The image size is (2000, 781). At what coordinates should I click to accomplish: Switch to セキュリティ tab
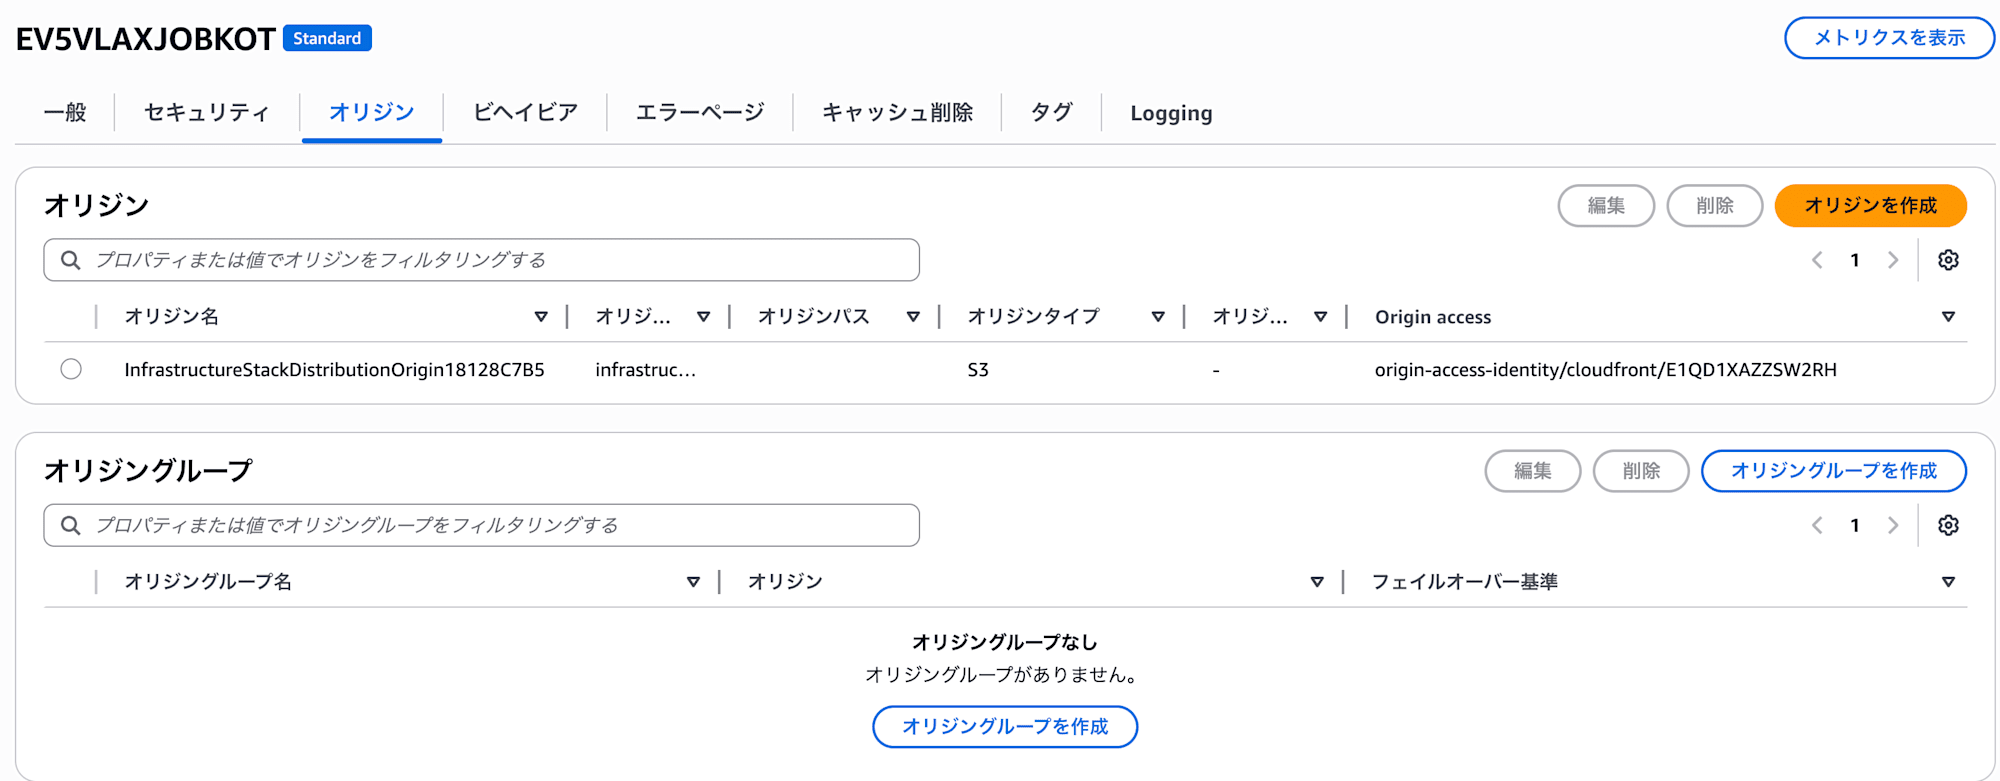coord(207,112)
